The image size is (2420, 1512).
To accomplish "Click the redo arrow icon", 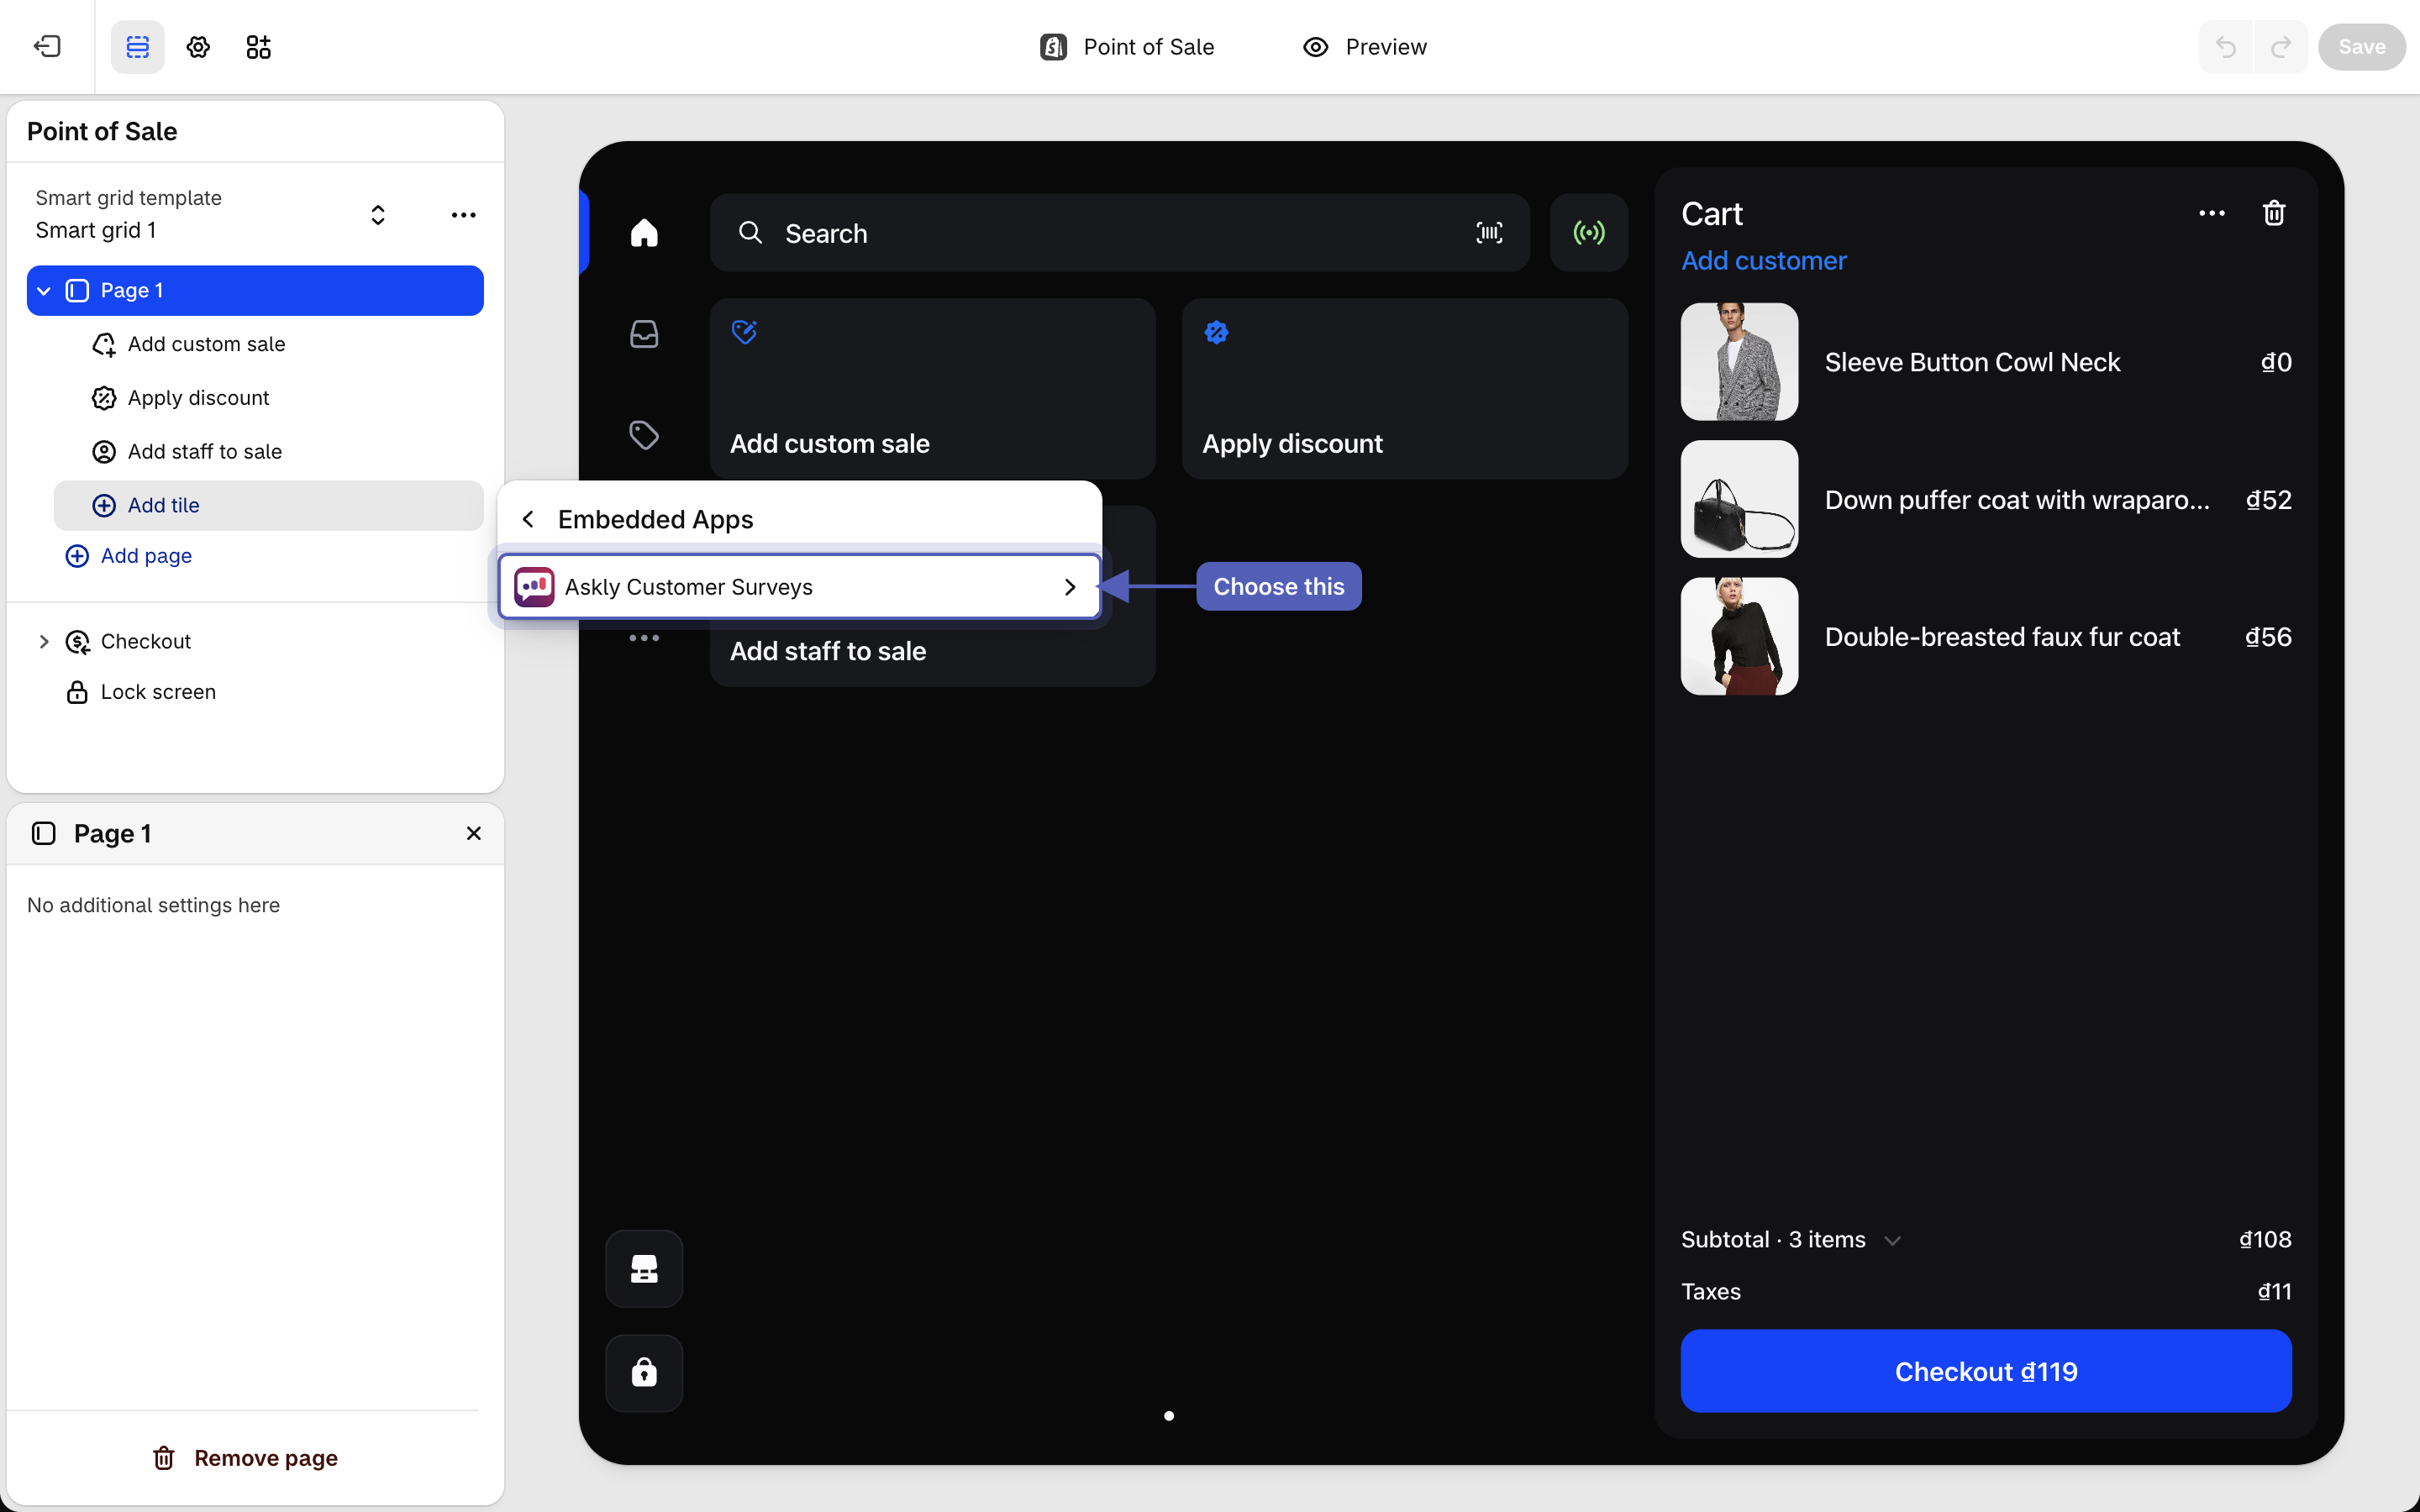I will click(x=2281, y=46).
